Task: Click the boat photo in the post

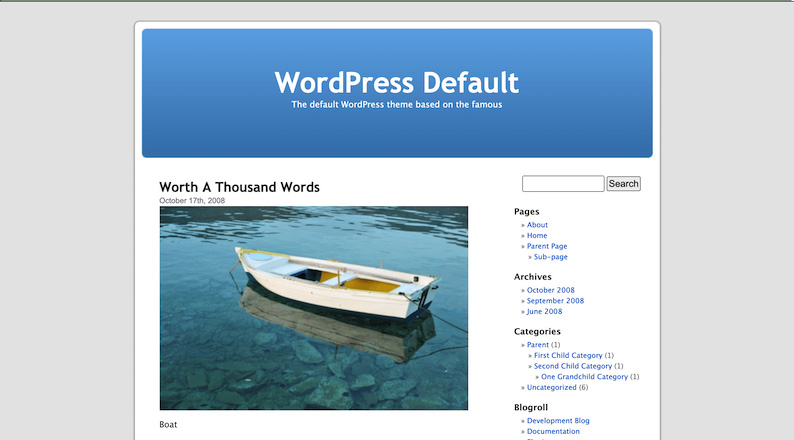Action: tap(314, 308)
